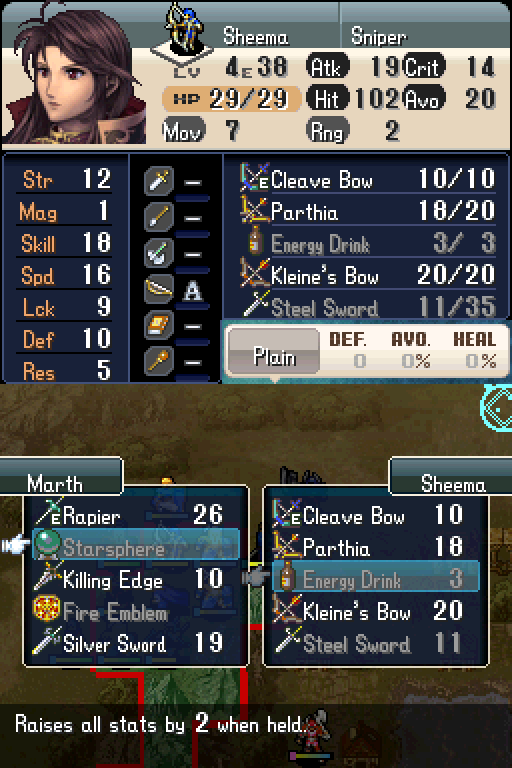This screenshot has width=512, height=768.
Task: Select the Energy Drink bottle icon in the trade list
Action: 288,577
